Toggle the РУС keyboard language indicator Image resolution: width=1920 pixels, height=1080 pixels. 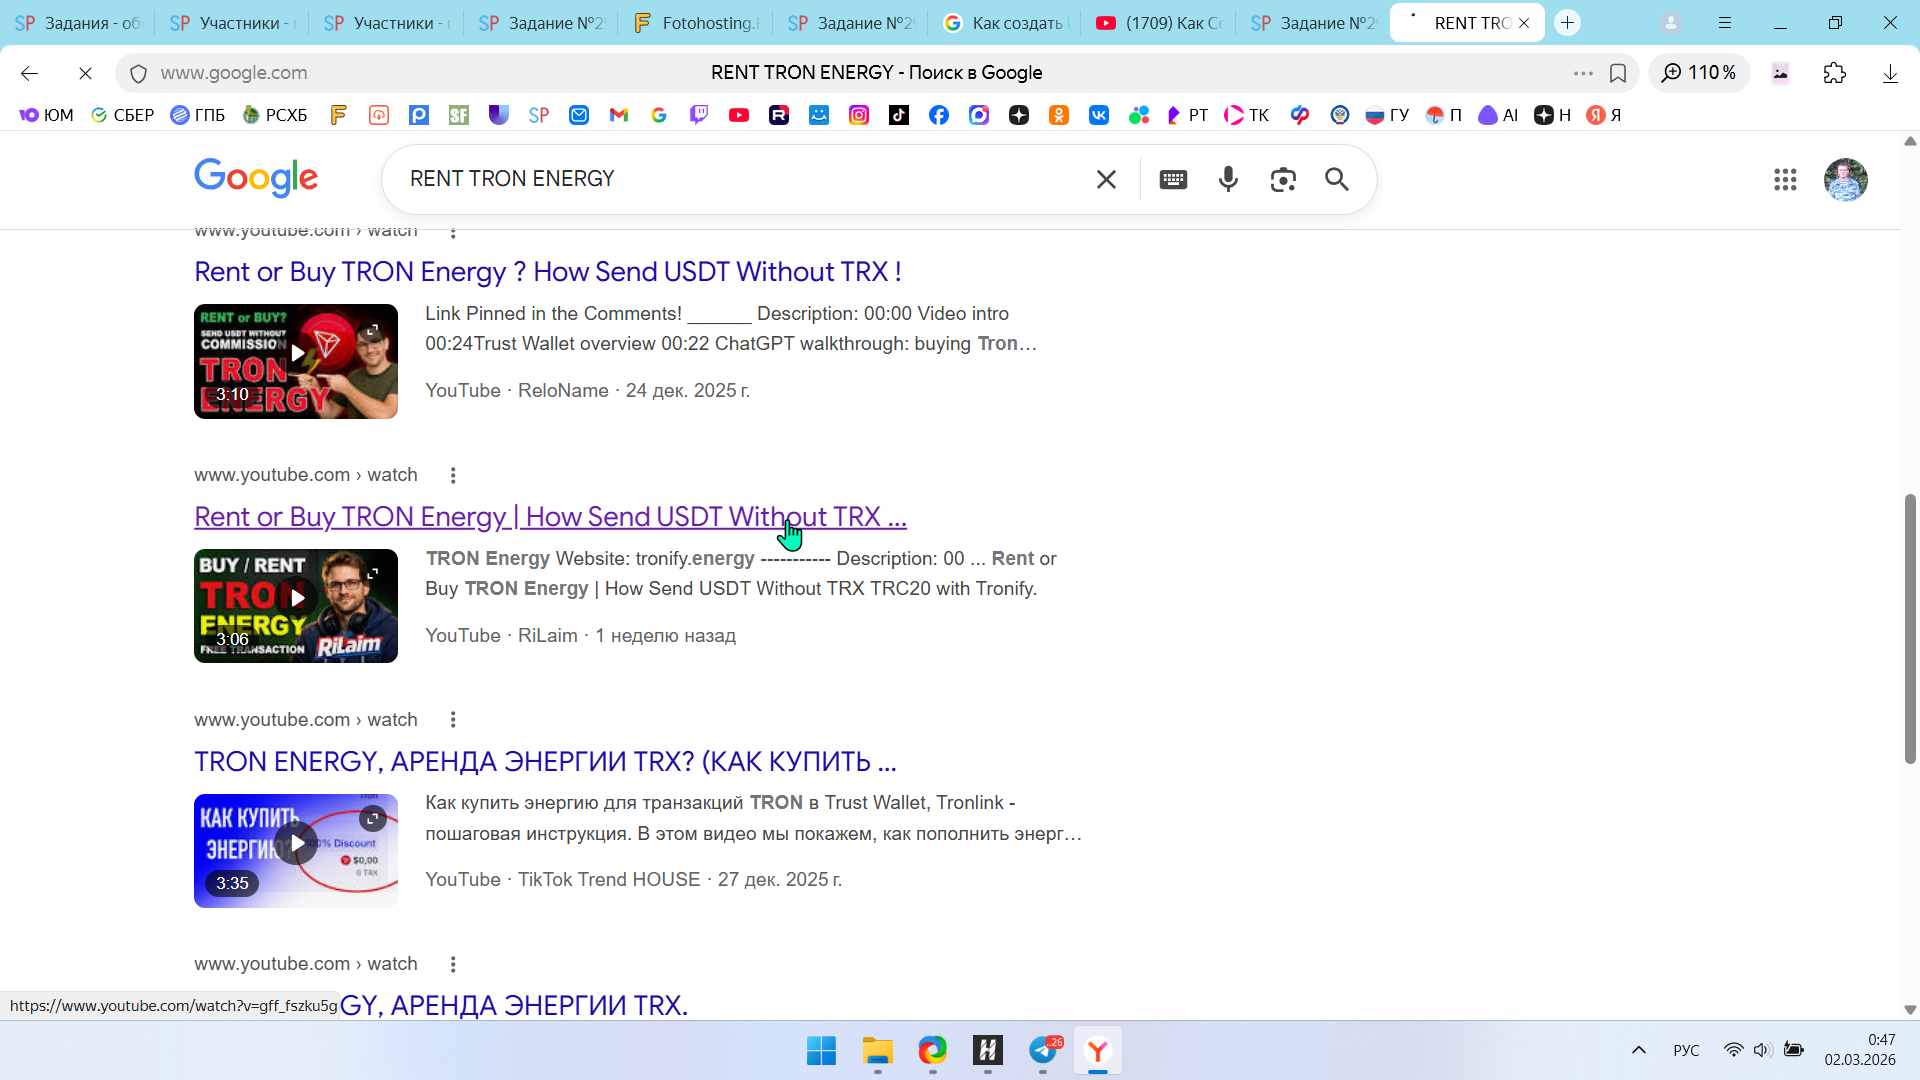pyautogui.click(x=1686, y=1050)
